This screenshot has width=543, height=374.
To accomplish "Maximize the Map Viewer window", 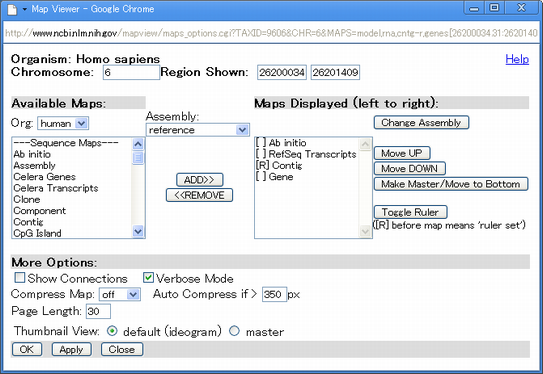I will pyautogui.click(x=494, y=8).
